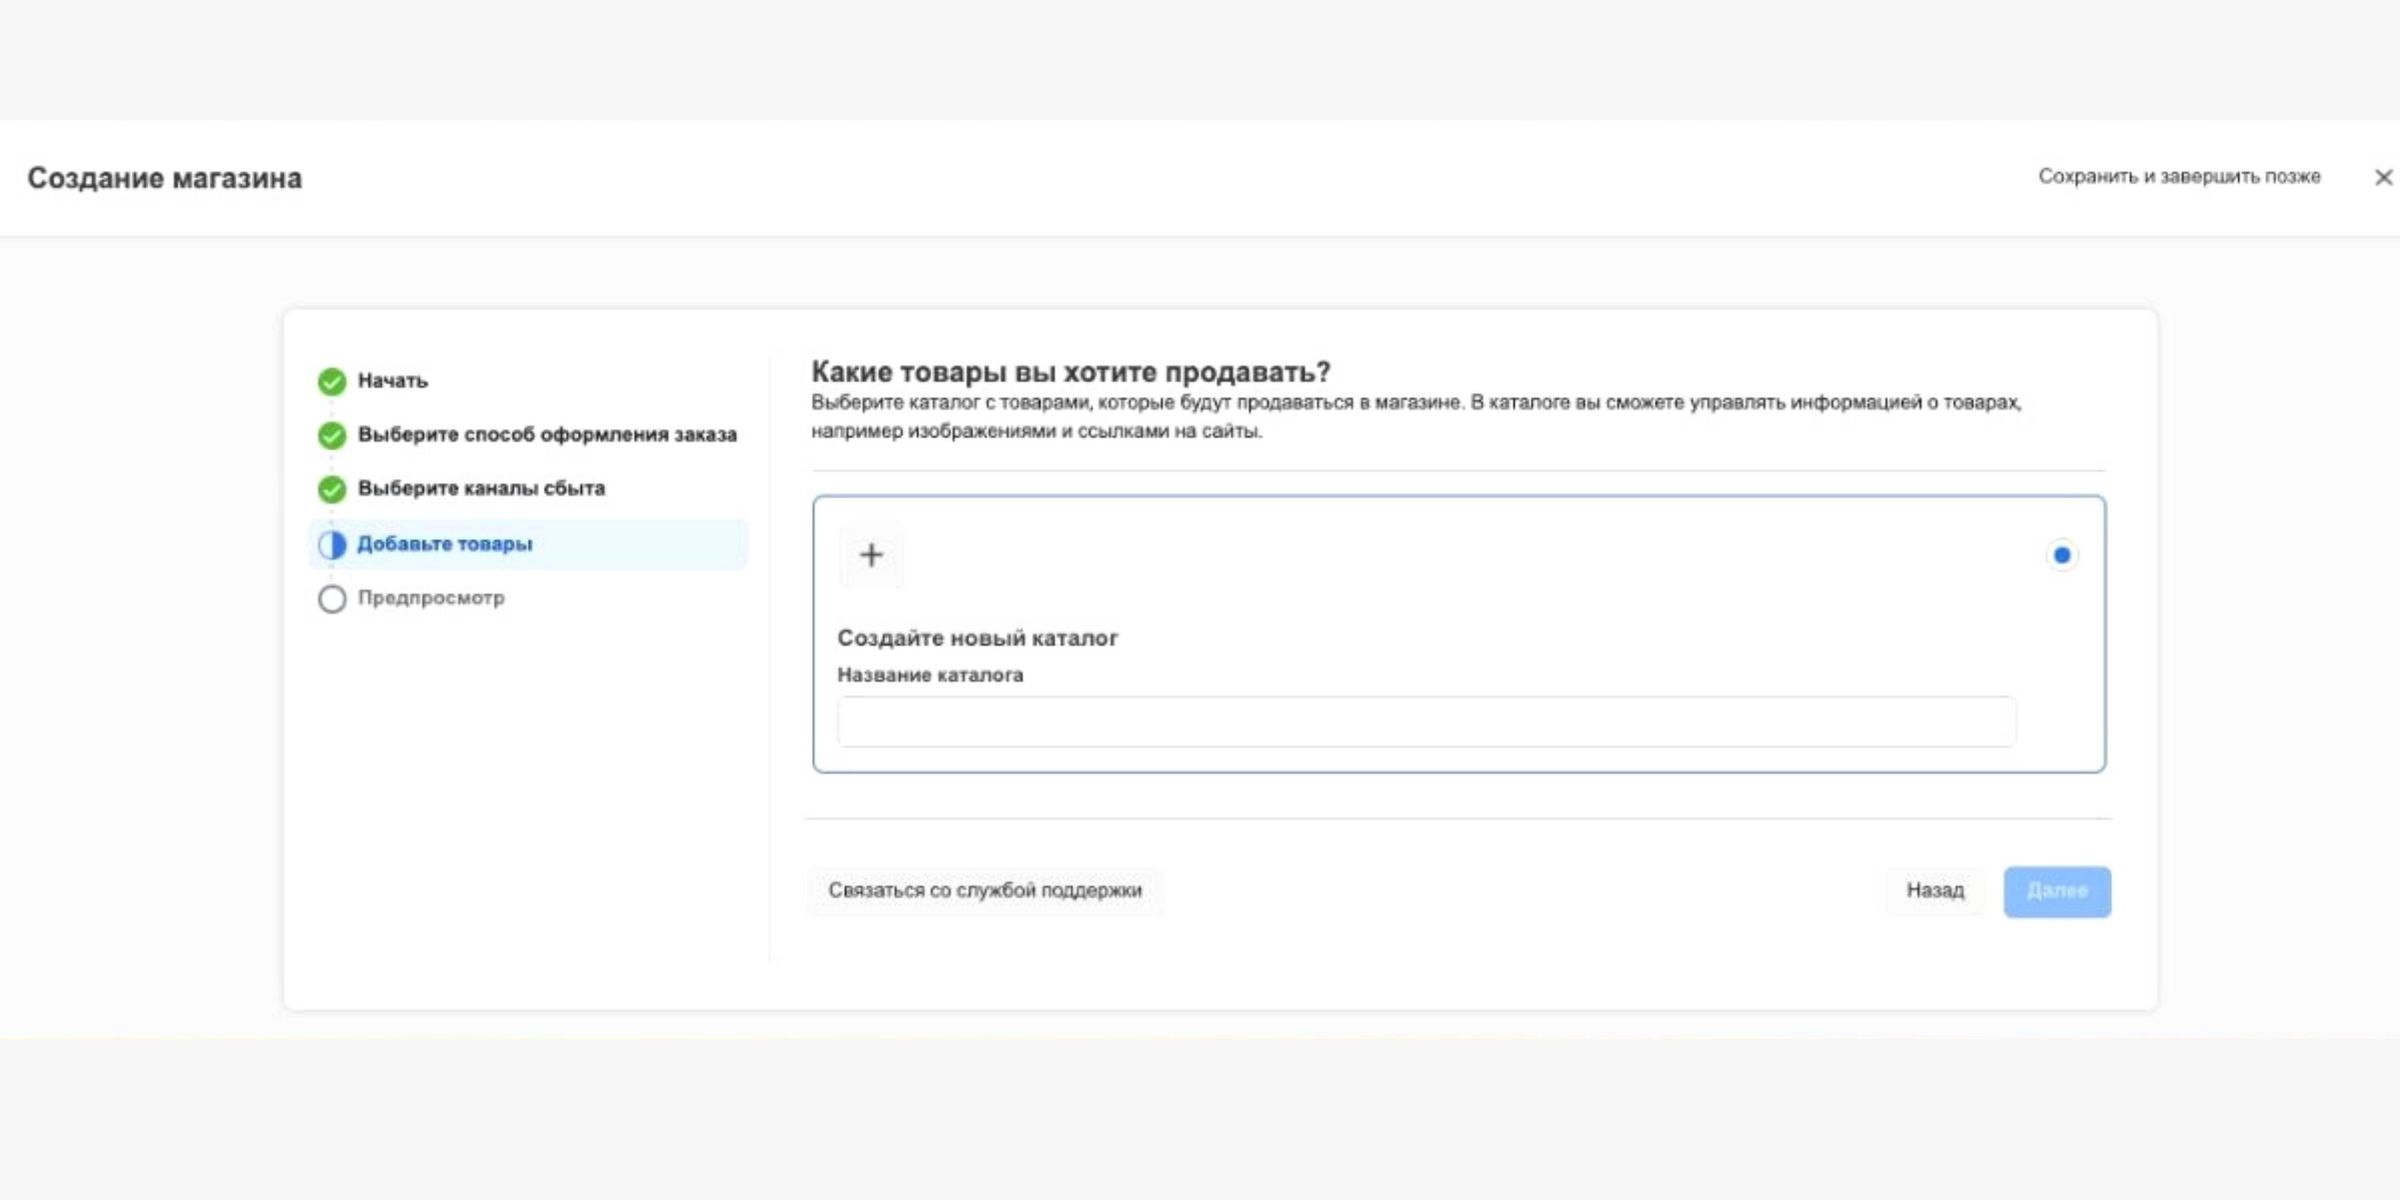Screen dimensions: 2400x1200
Task: Click the Название каталога label
Action: (930, 675)
